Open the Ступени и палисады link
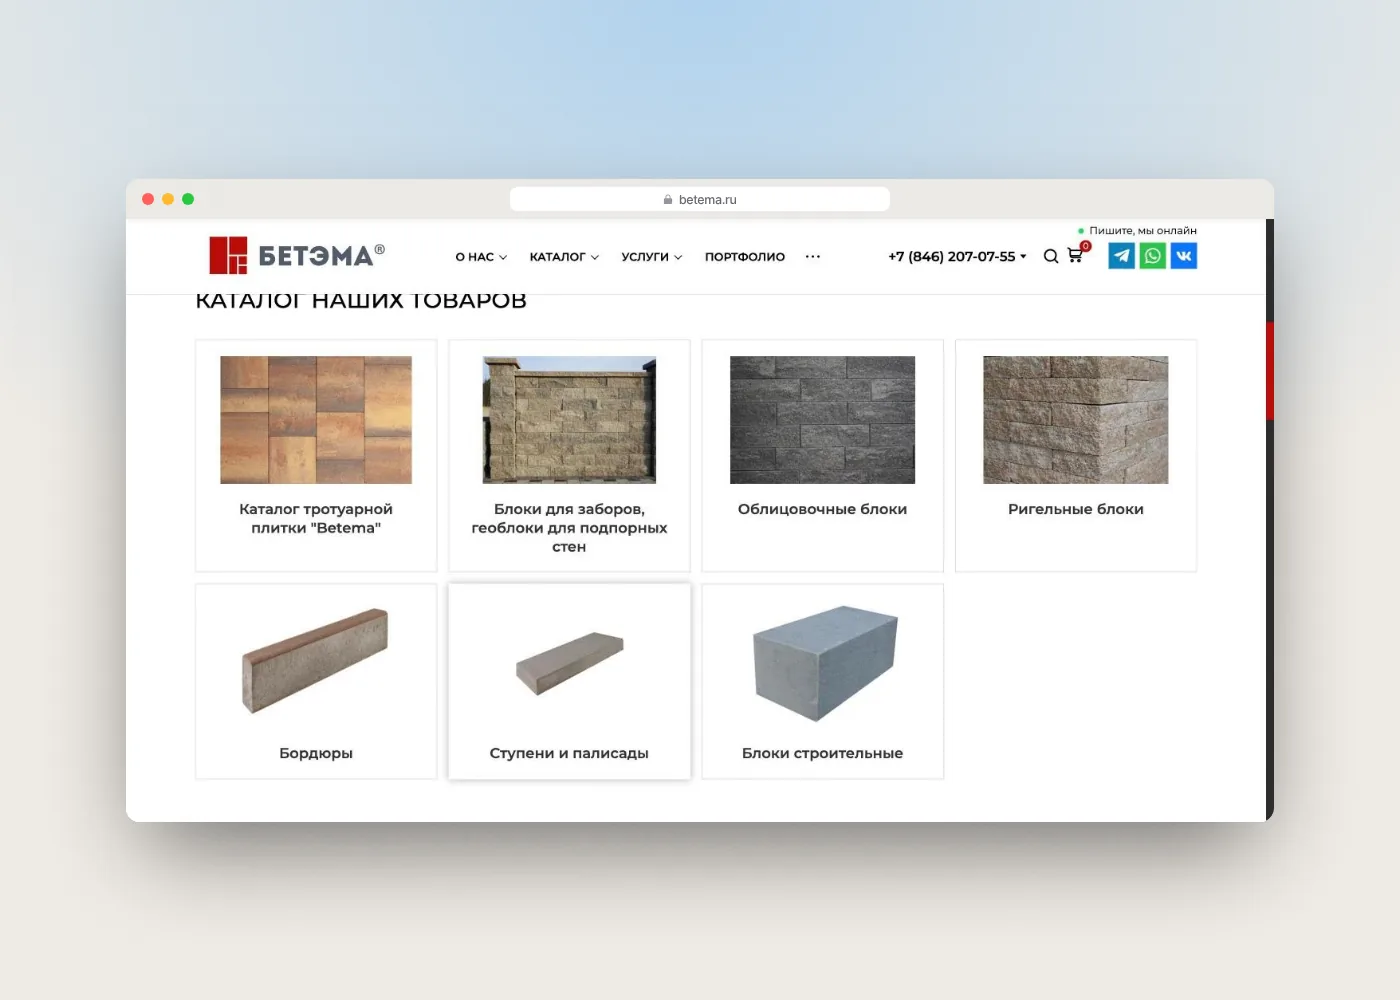 coord(569,753)
